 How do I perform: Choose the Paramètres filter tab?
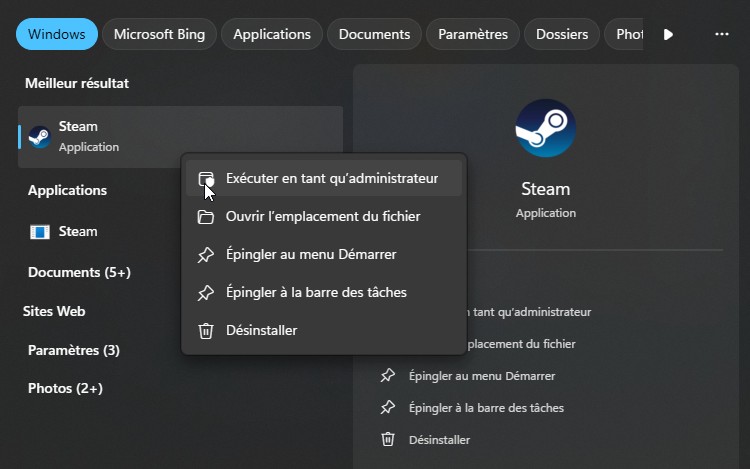[x=473, y=34]
